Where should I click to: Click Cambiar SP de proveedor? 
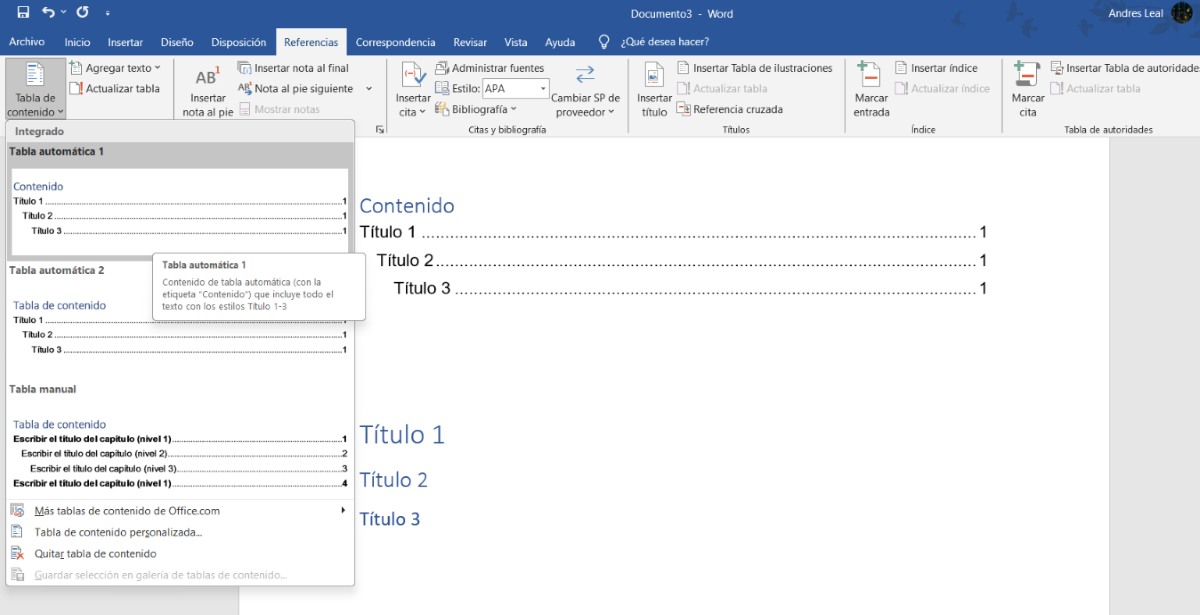586,90
